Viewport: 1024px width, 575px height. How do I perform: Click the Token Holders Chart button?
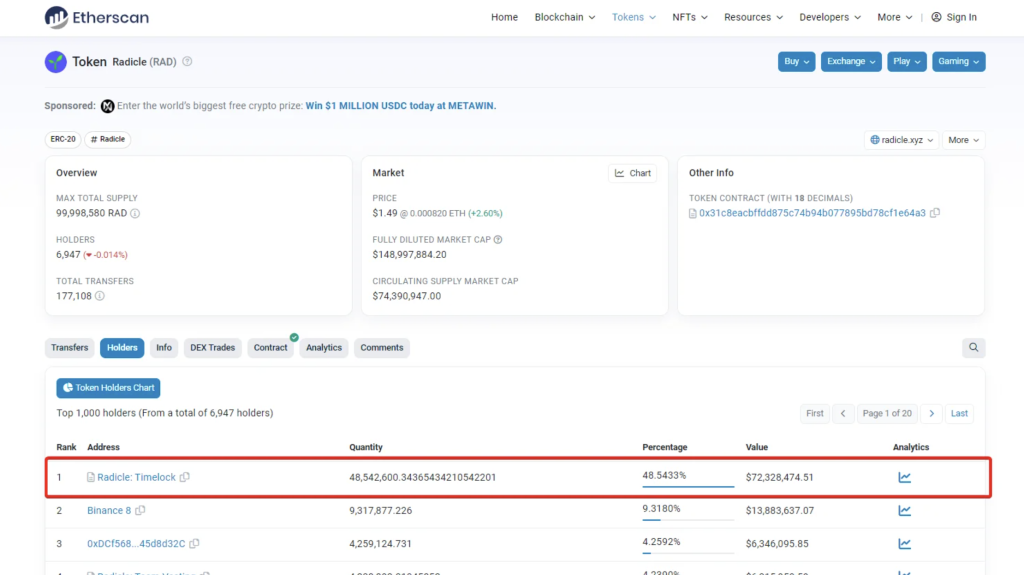(x=108, y=388)
